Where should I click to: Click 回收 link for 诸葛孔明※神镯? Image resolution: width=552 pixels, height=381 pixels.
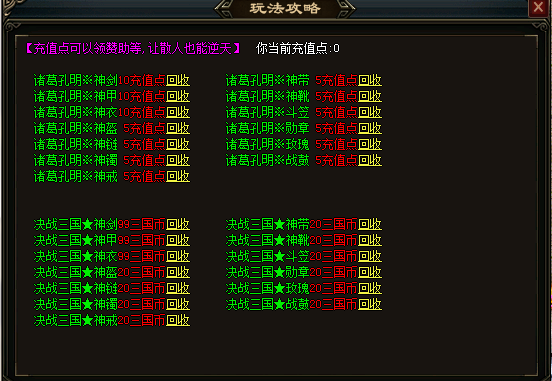(178, 161)
